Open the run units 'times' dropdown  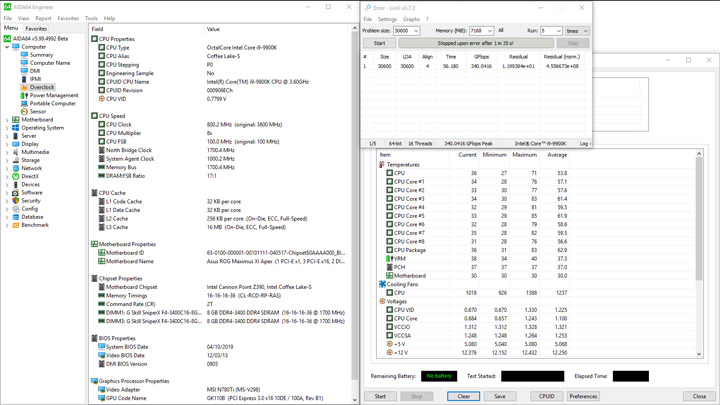[x=584, y=31]
